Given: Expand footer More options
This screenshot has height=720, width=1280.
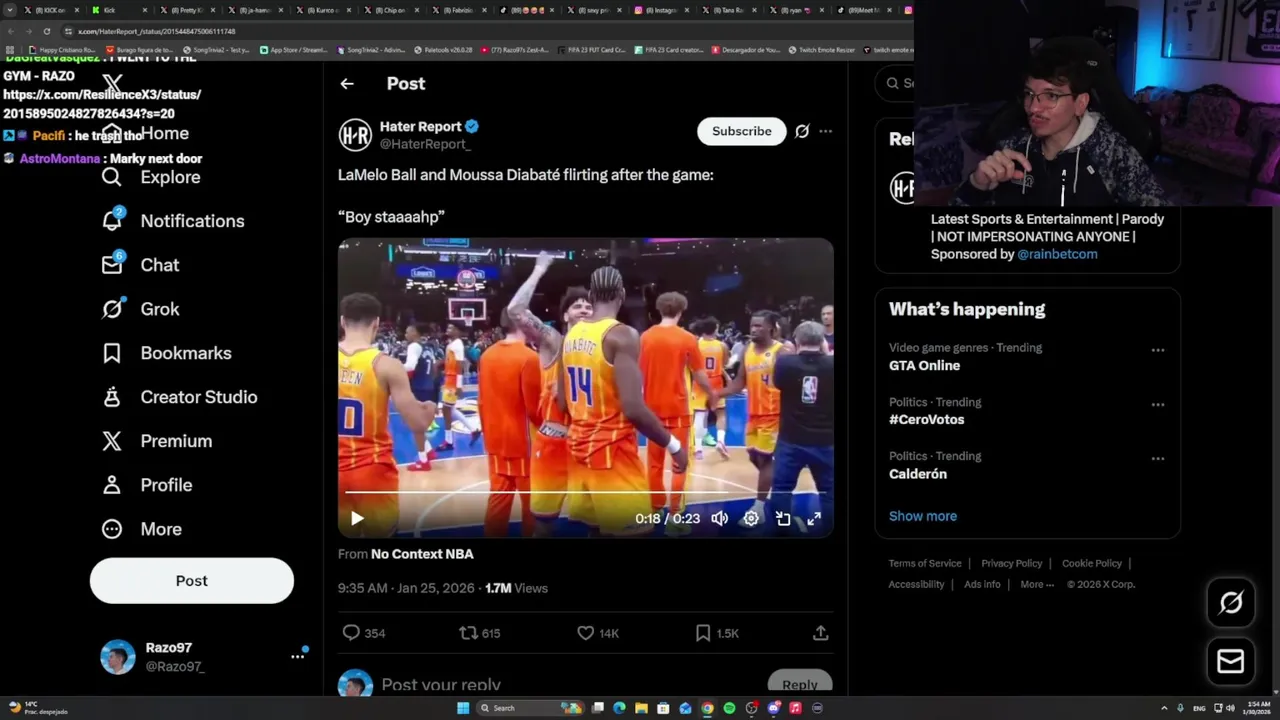Looking at the screenshot, I should click(x=1037, y=584).
